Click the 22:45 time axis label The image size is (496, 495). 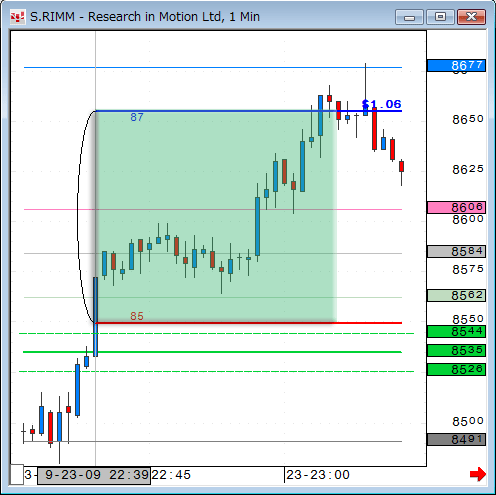click(x=171, y=475)
